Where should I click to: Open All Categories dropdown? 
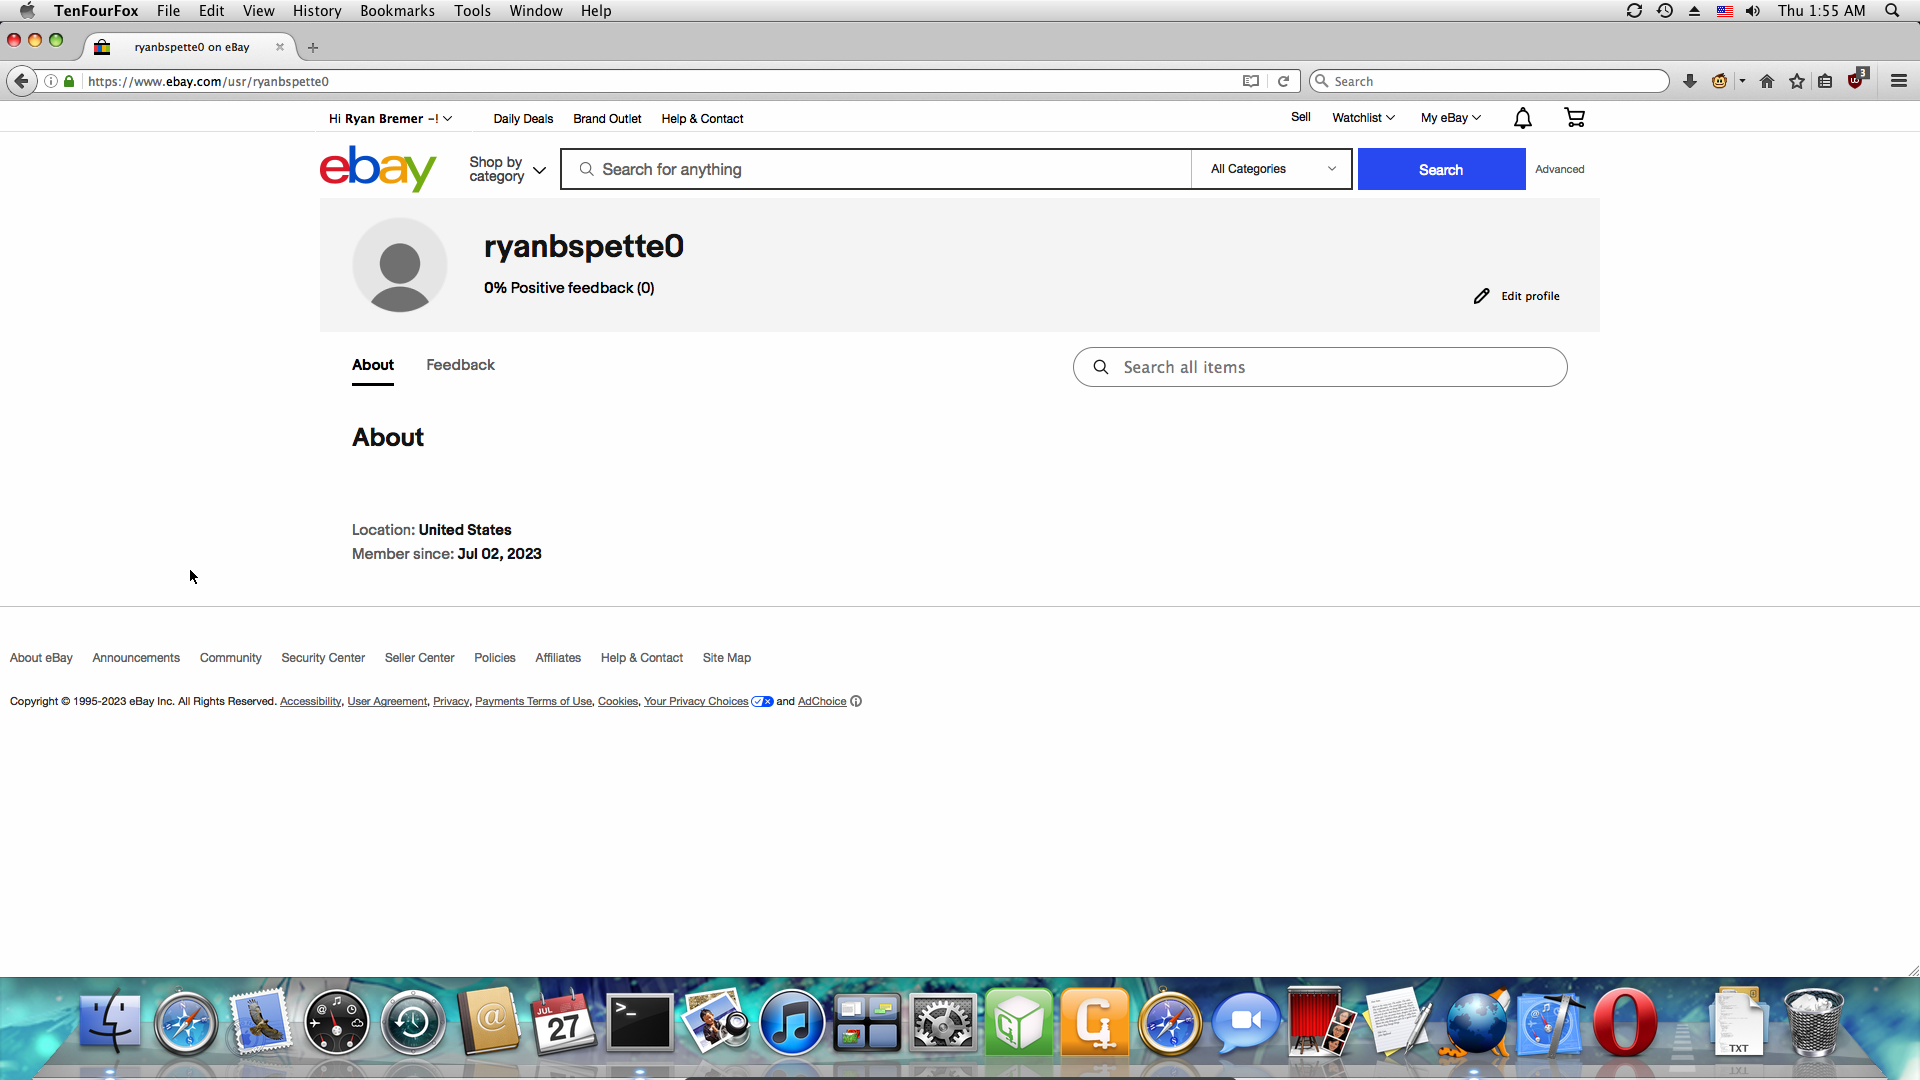click(1272, 169)
